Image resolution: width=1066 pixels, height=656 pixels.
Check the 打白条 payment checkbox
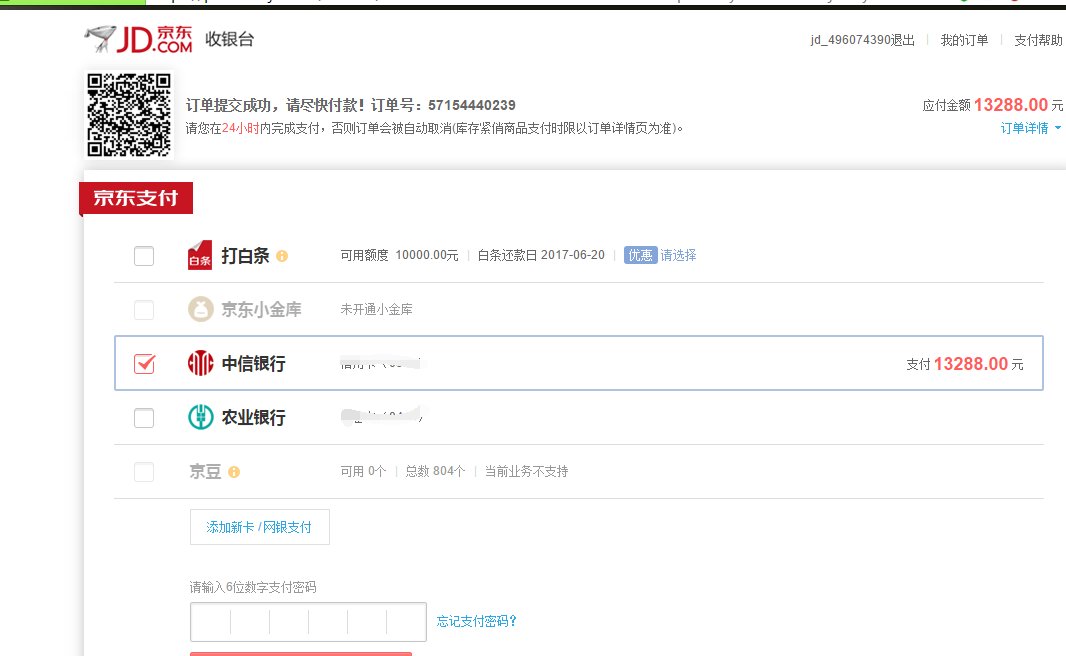click(x=144, y=256)
